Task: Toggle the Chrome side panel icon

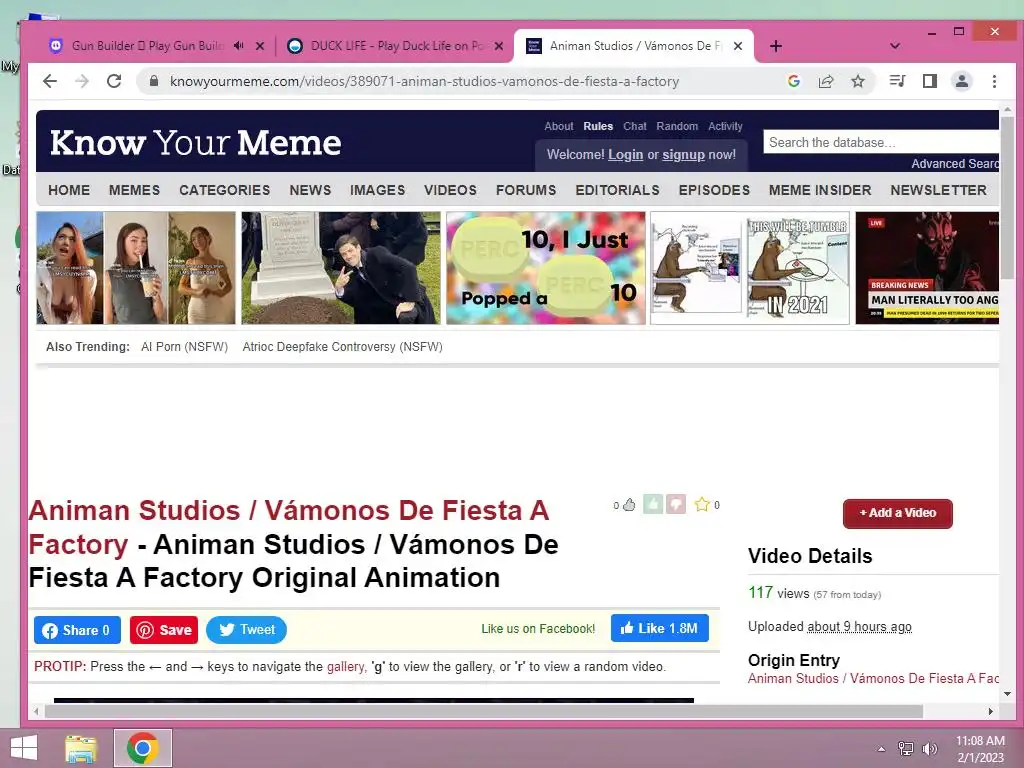Action: coord(930,81)
